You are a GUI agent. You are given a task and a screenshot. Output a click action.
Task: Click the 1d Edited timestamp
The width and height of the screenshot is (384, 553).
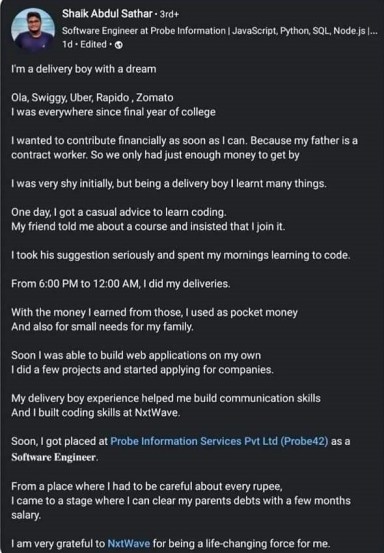click(84, 45)
